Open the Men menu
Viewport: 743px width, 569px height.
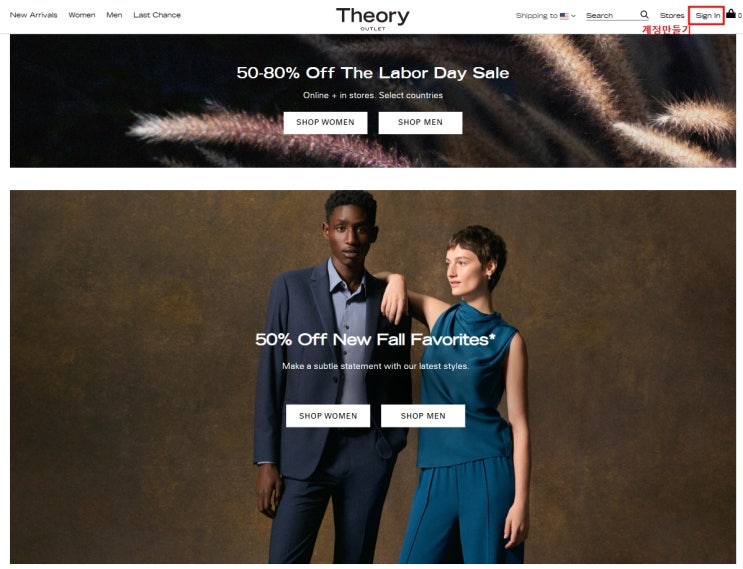(114, 15)
